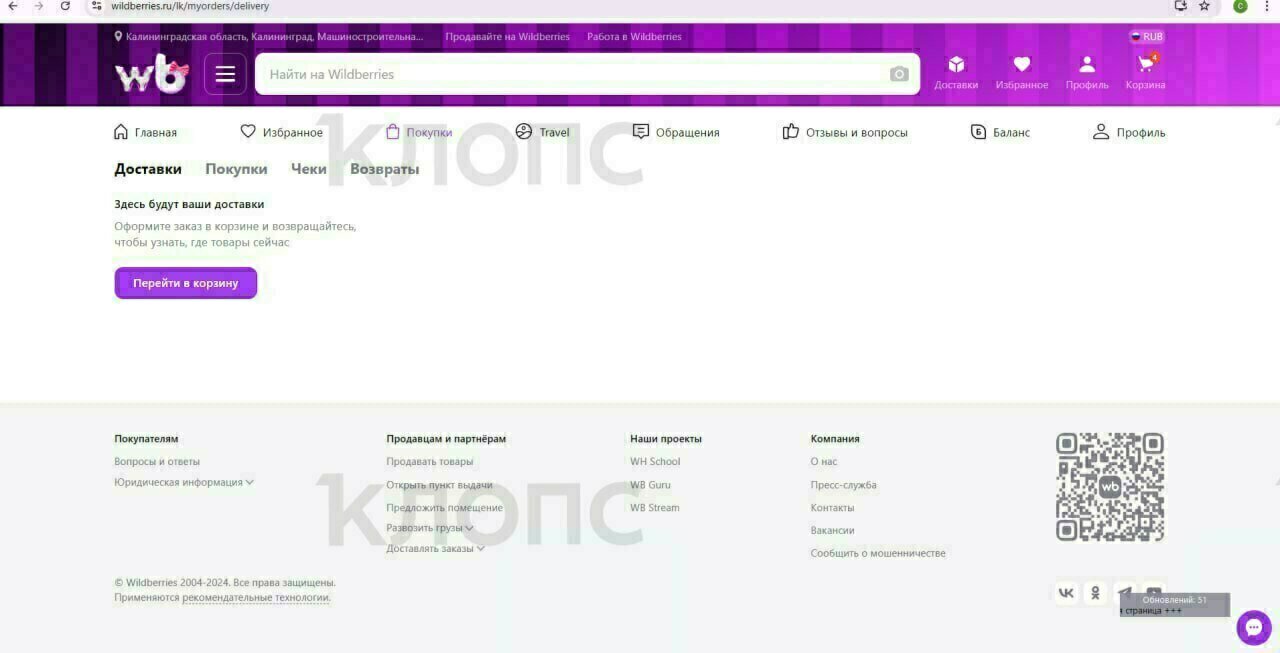Open Работа в Wildberries link
This screenshot has width=1280, height=653.
click(x=634, y=37)
